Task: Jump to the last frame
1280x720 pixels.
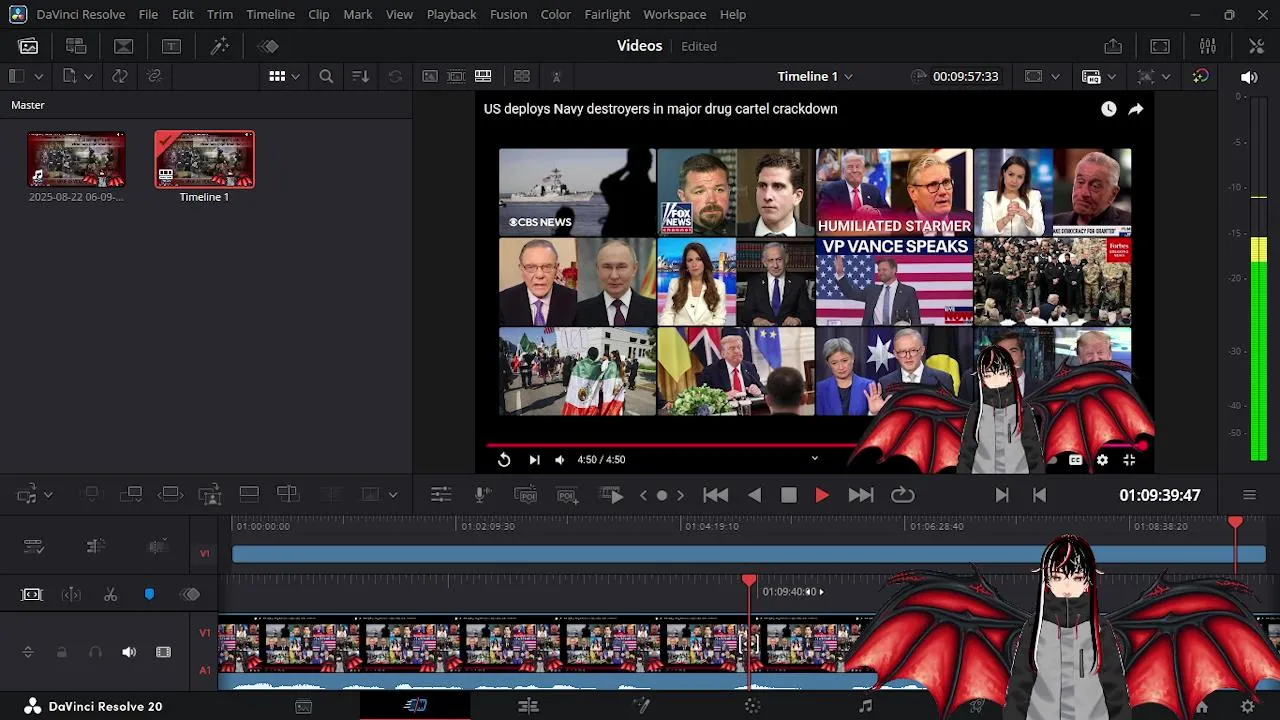Action: point(860,495)
